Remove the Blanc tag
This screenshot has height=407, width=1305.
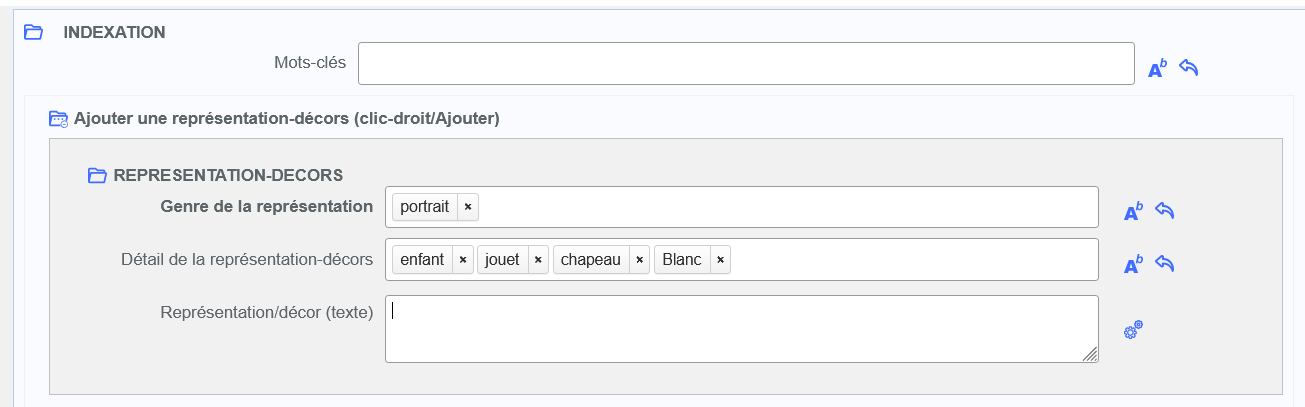(720, 260)
